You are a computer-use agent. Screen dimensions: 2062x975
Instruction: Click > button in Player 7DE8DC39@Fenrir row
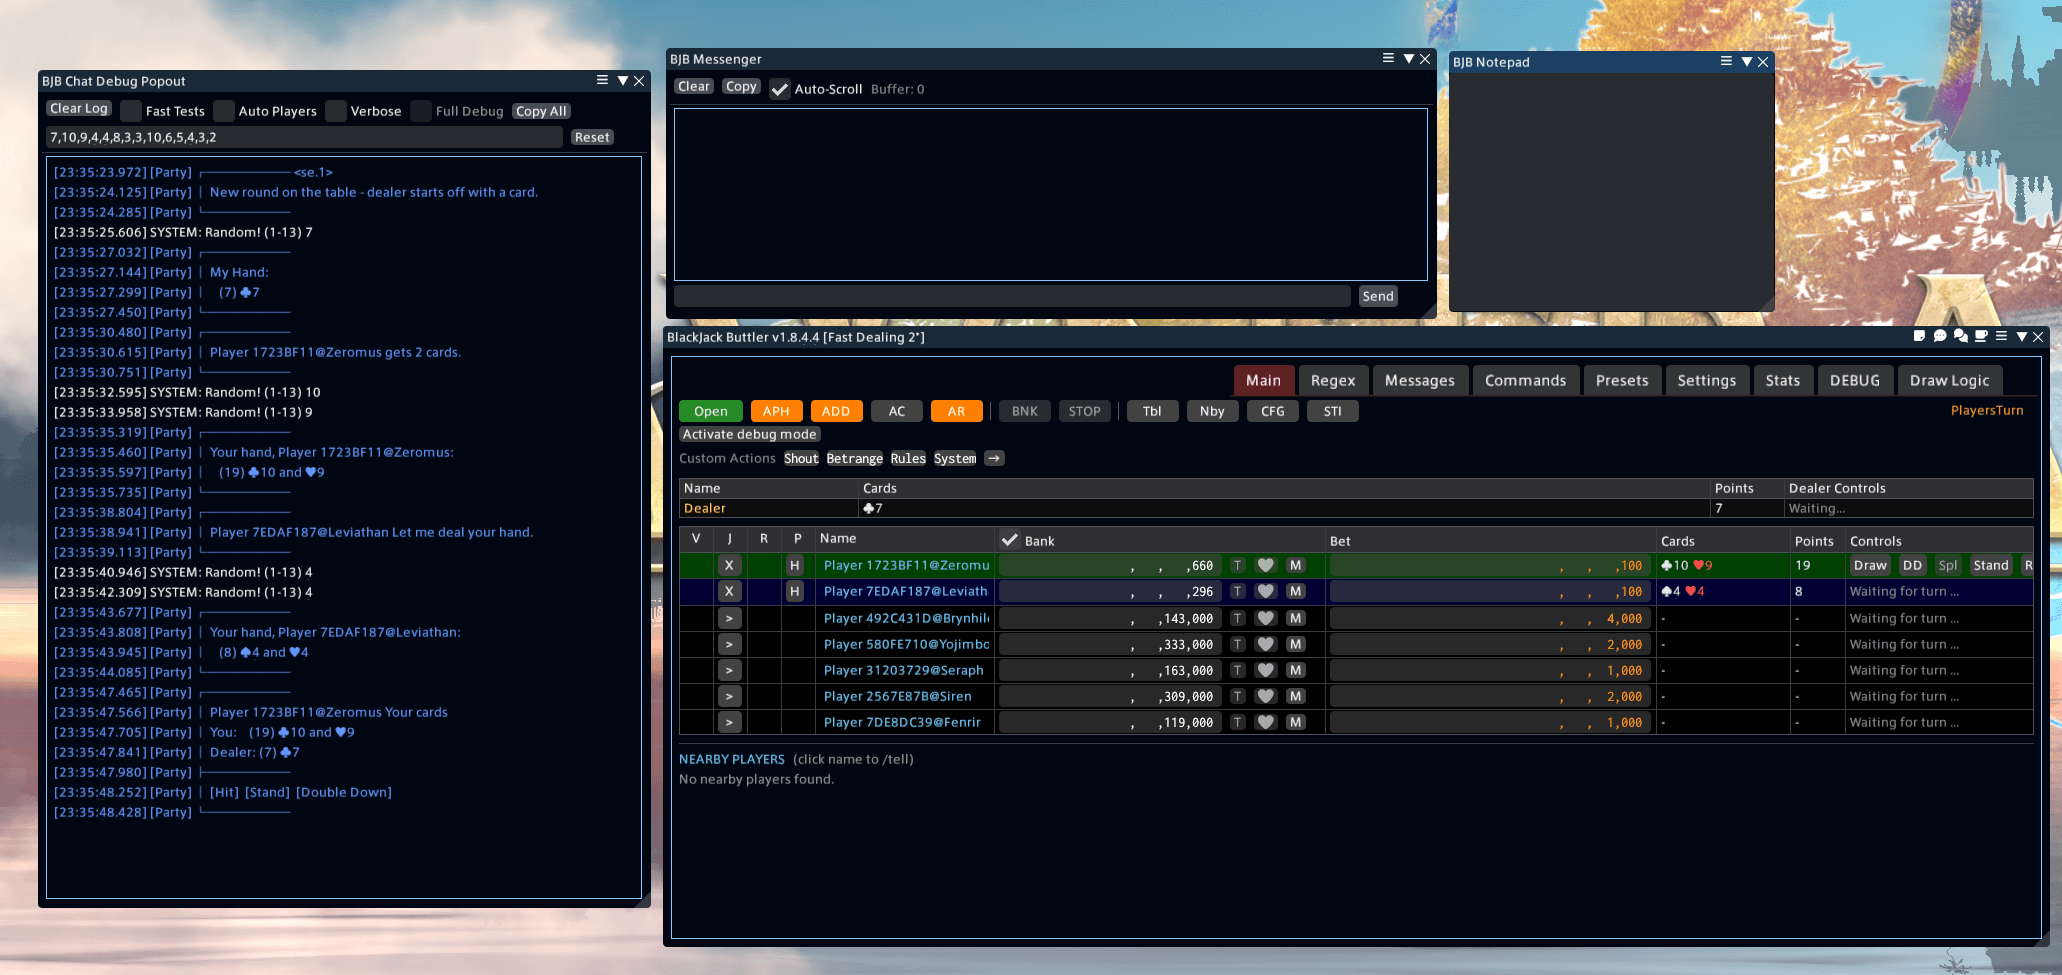pos(729,722)
